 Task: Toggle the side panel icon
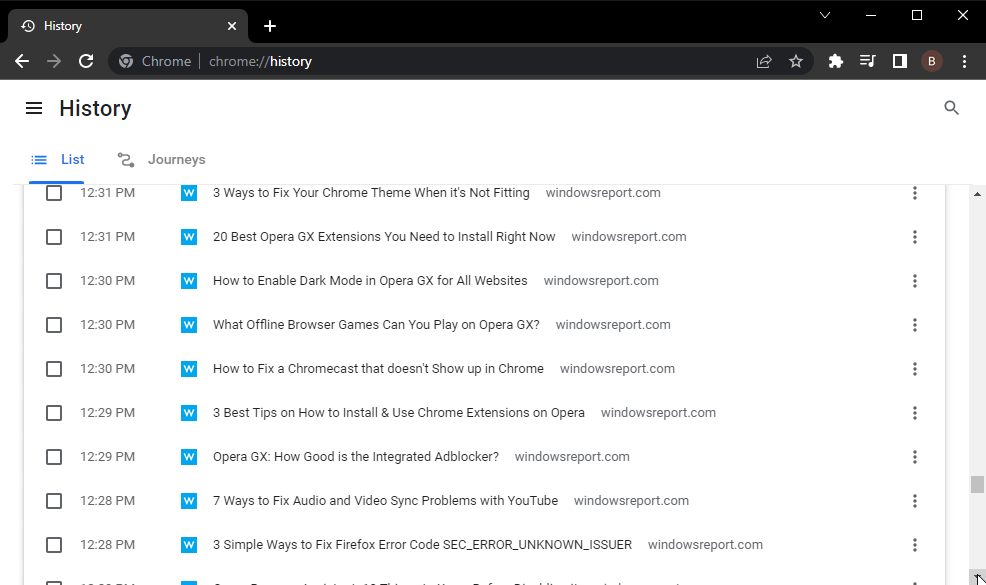900,61
